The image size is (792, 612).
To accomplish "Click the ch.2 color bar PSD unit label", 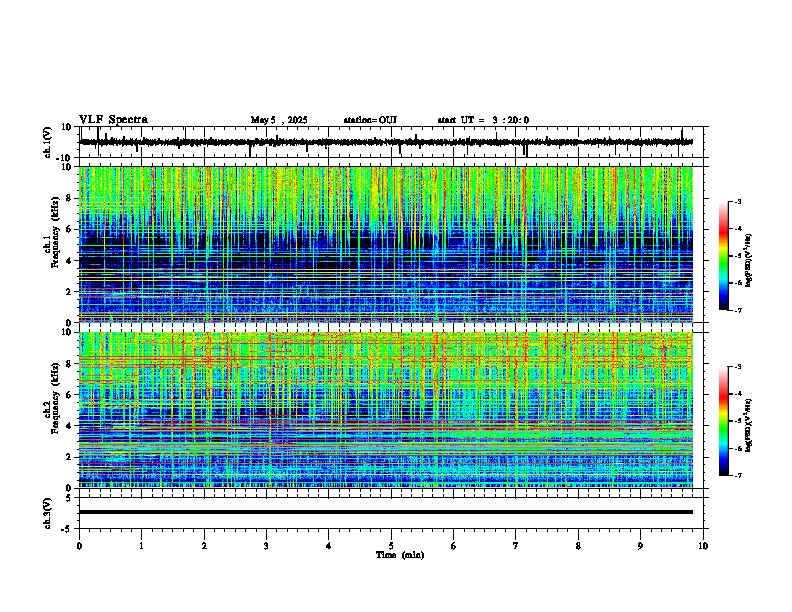I will [x=748, y=425].
